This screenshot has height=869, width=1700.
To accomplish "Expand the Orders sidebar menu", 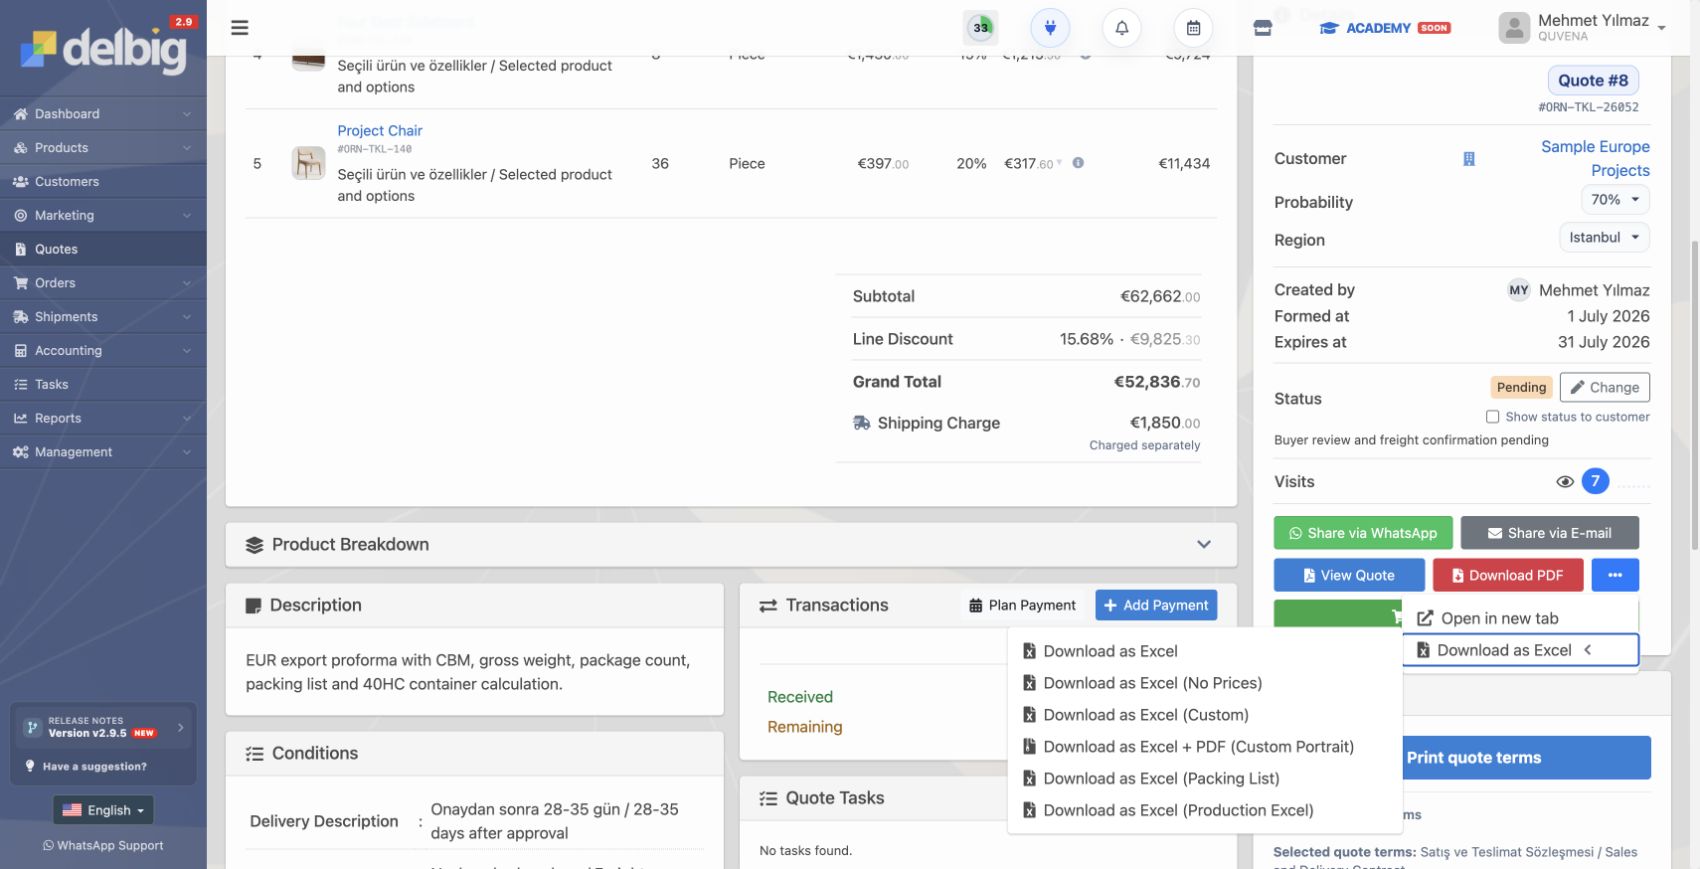I will (x=103, y=283).
